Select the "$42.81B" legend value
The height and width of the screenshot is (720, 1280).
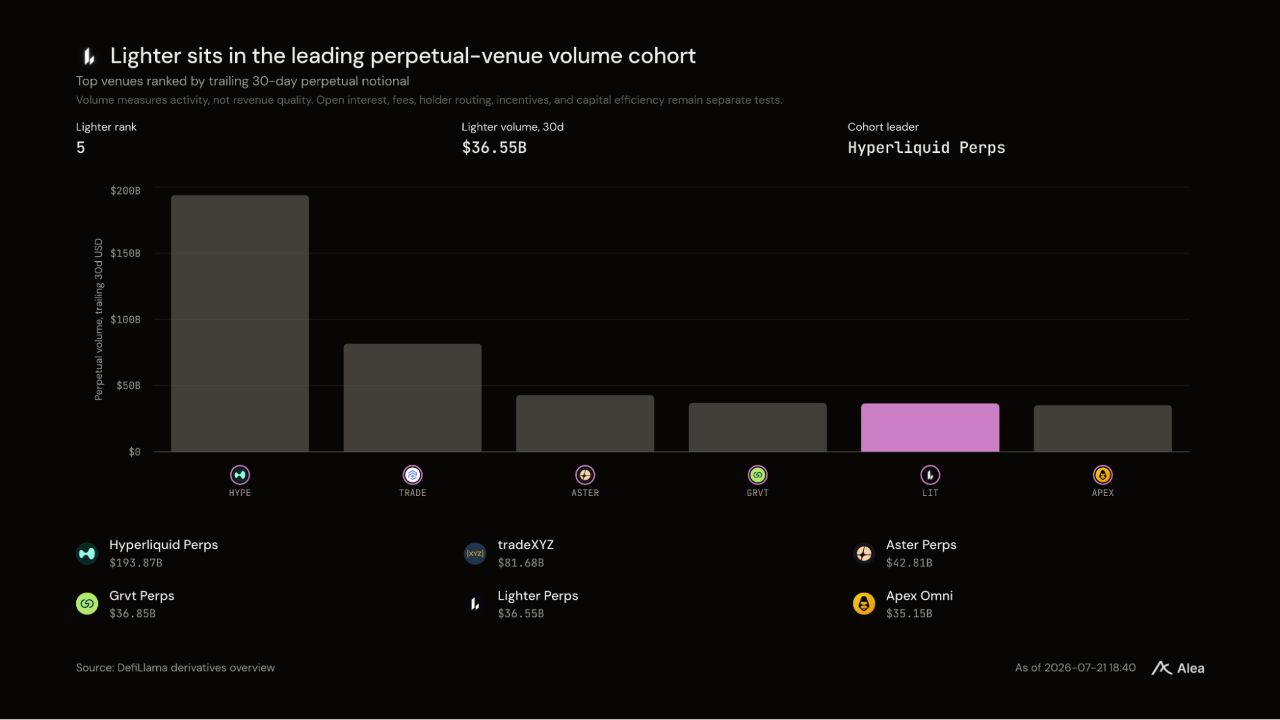click(909, 563)
